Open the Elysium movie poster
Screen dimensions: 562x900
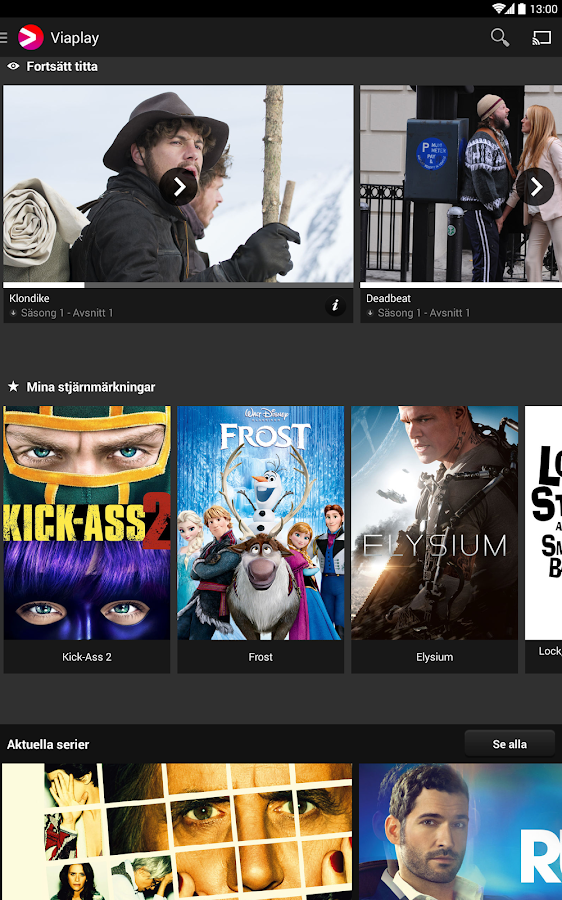coord(435,523)
